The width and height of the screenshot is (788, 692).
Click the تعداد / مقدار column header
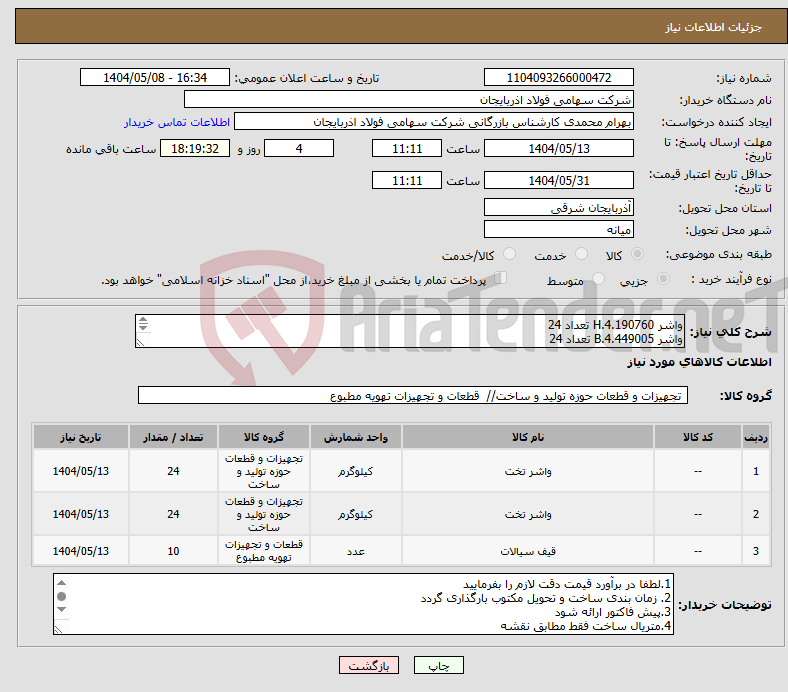coord(173,437)
